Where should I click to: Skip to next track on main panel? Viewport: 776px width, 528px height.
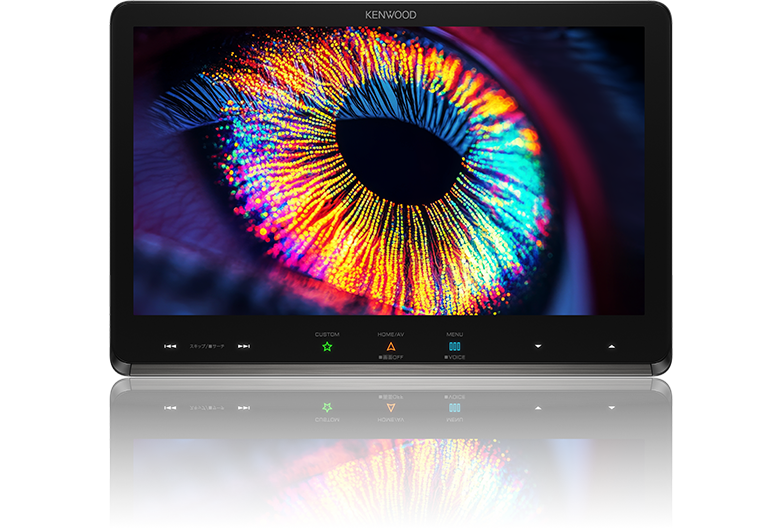pos(243,347)
